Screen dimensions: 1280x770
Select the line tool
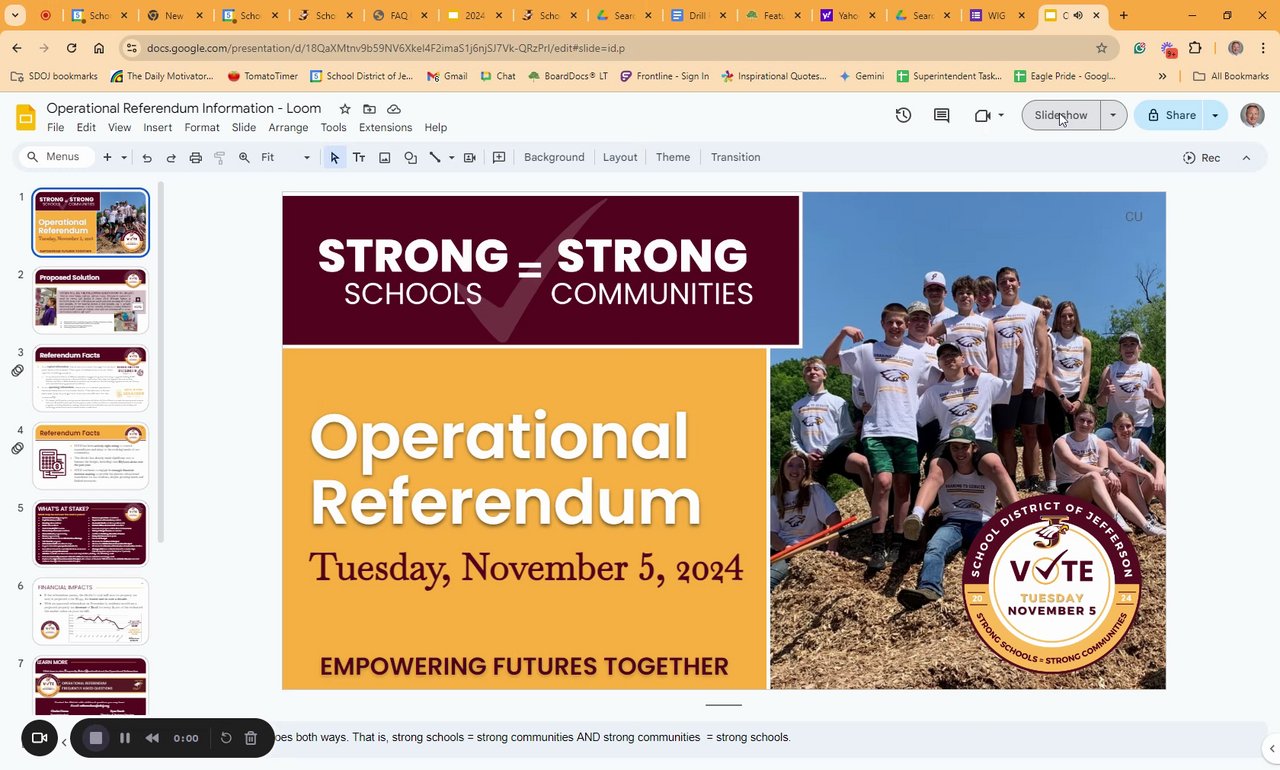pos(435,157)
